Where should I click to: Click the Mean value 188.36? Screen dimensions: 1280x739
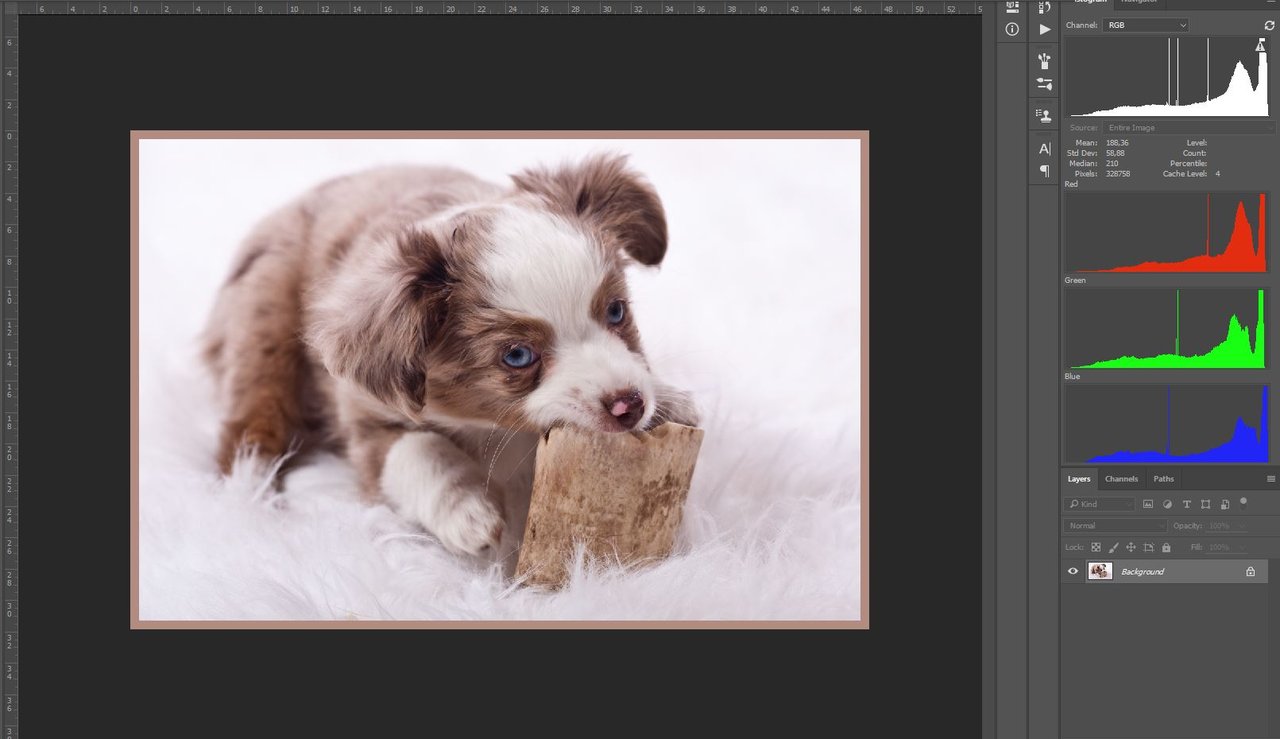(1116, 143)
